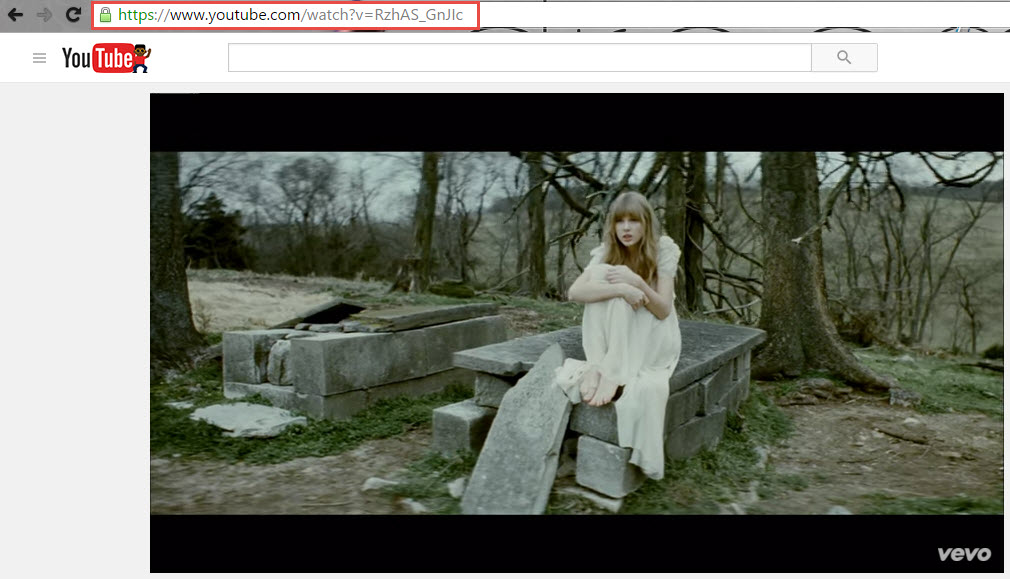Reload the page with the refresh icon

[x=73, y=14]
